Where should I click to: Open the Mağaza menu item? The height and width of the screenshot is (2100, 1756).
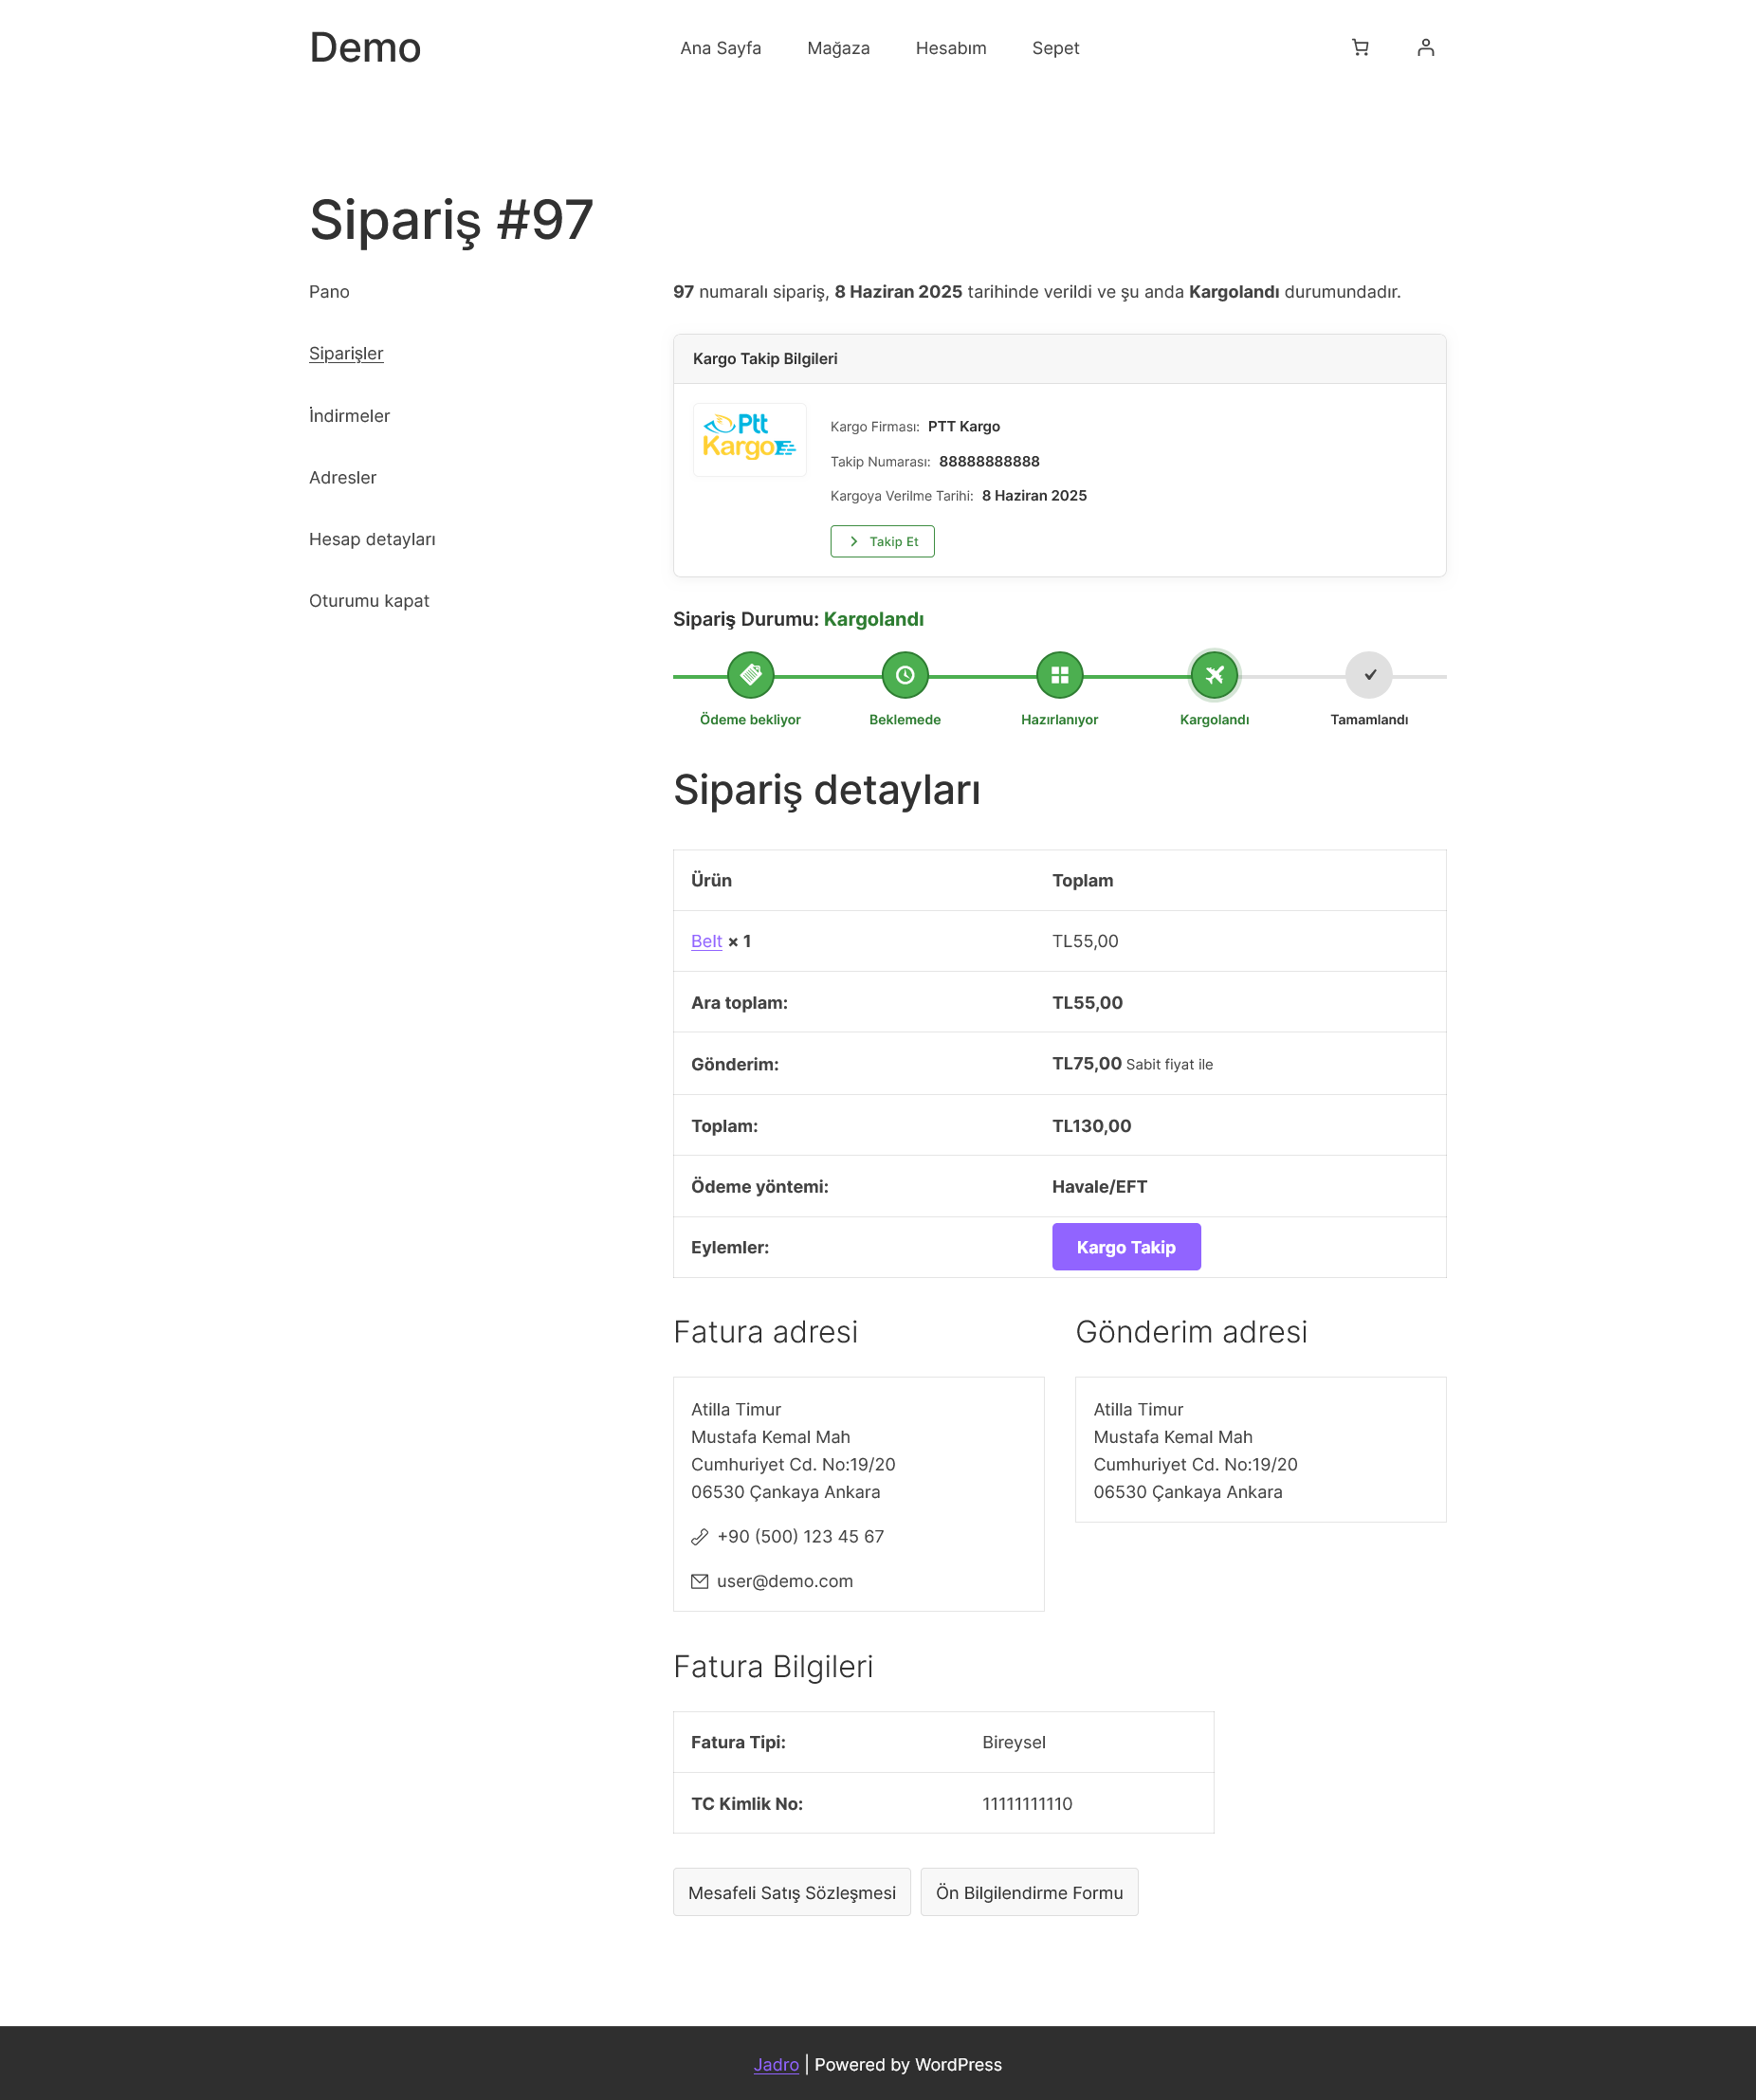click(x=838, y=48)
